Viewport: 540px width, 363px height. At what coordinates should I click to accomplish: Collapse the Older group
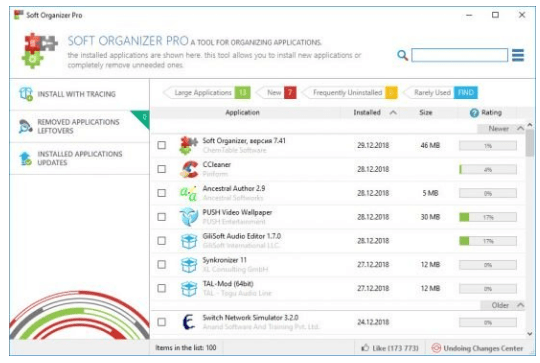click(520, 305)
